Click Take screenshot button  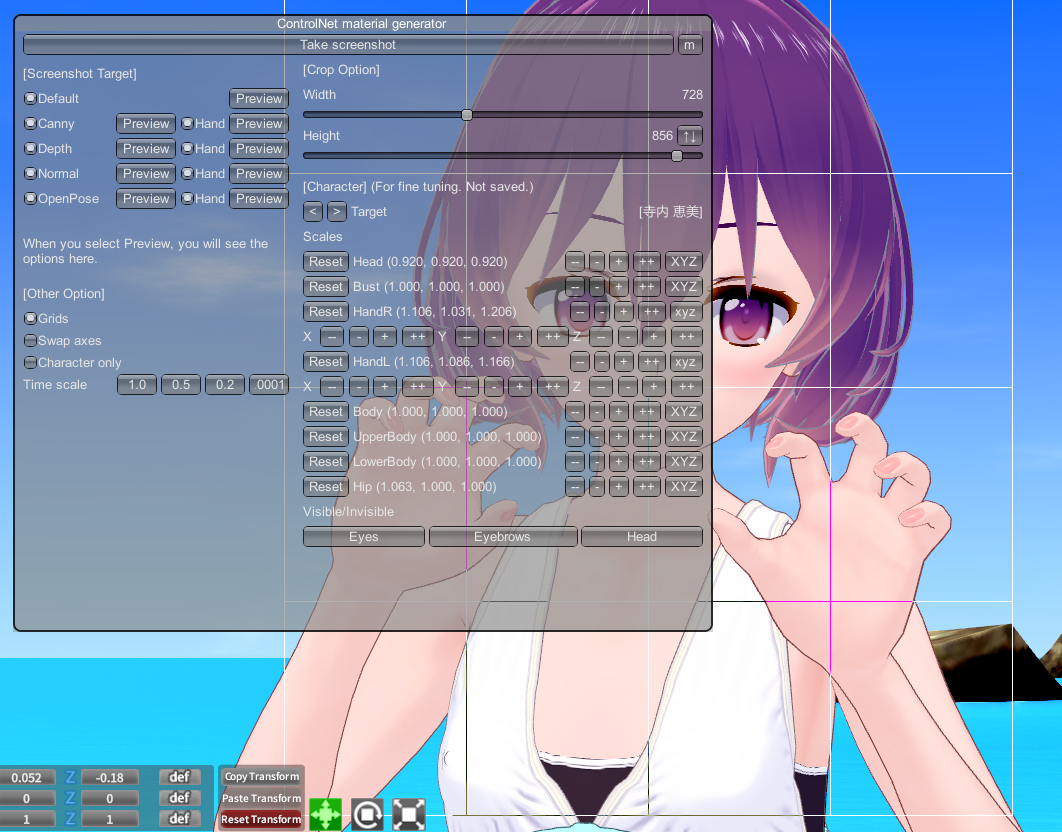point(348,45)
